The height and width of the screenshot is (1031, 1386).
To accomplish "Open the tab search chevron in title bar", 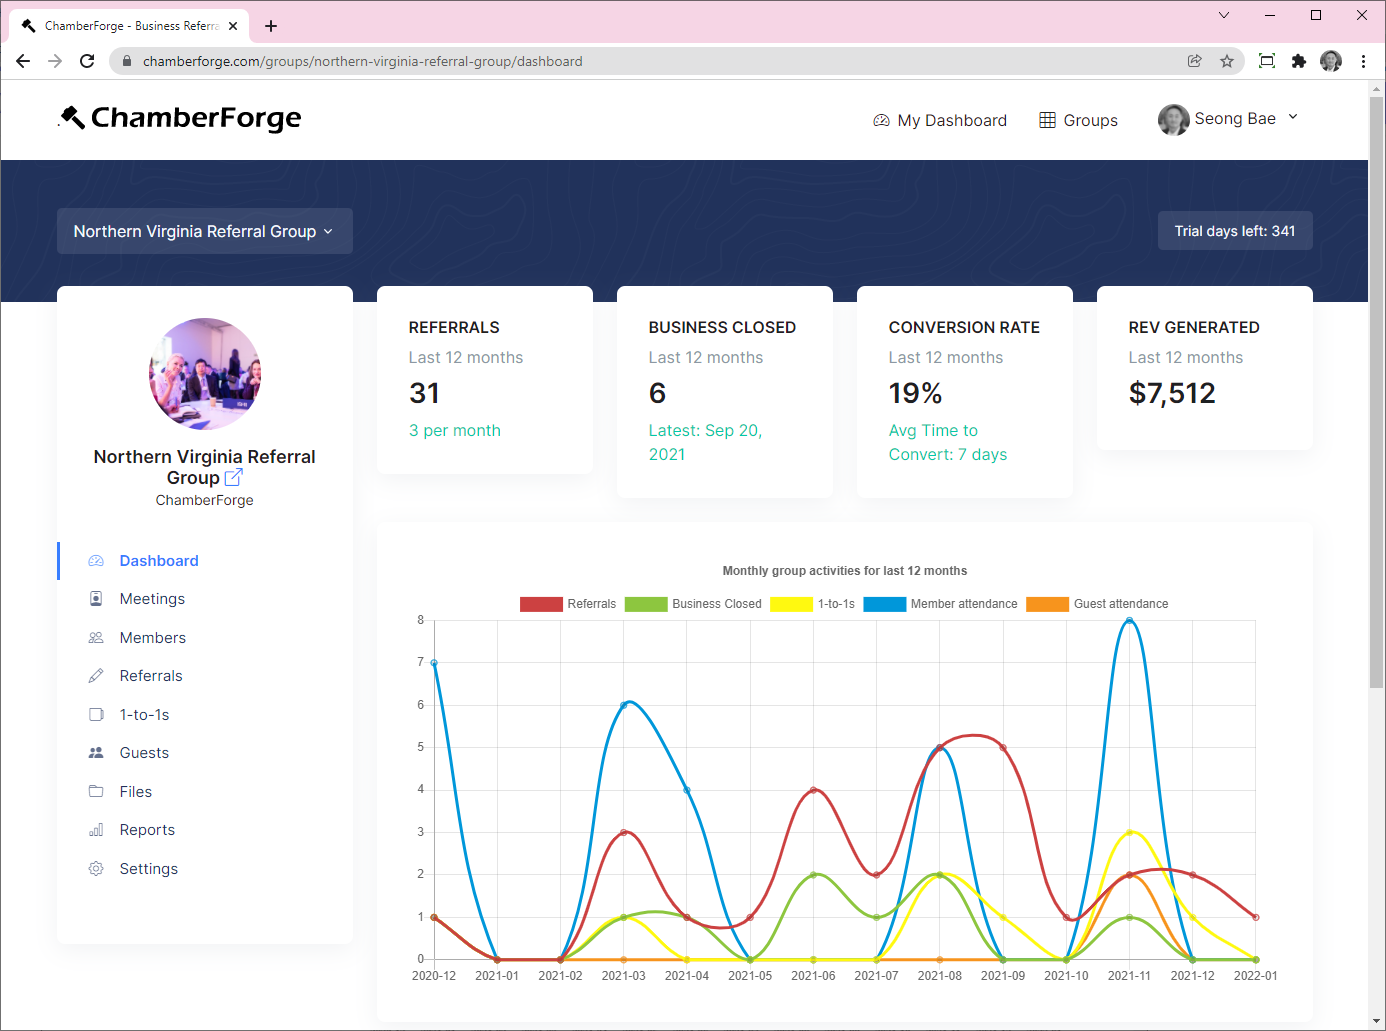I will pos(1223,15).
